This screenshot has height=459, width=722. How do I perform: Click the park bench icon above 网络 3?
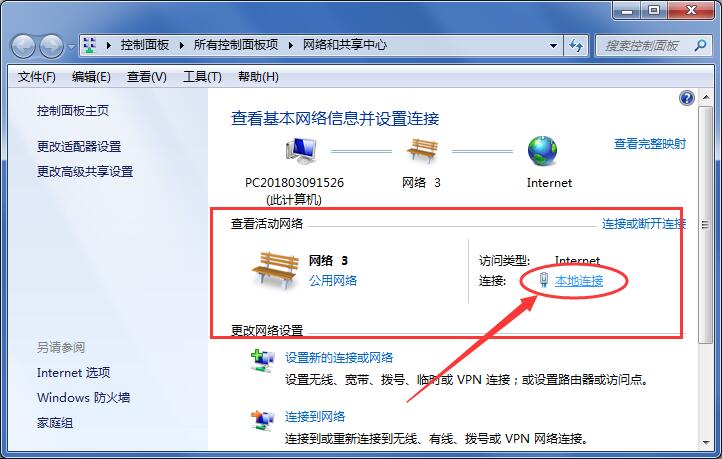[x=422, y=151]
